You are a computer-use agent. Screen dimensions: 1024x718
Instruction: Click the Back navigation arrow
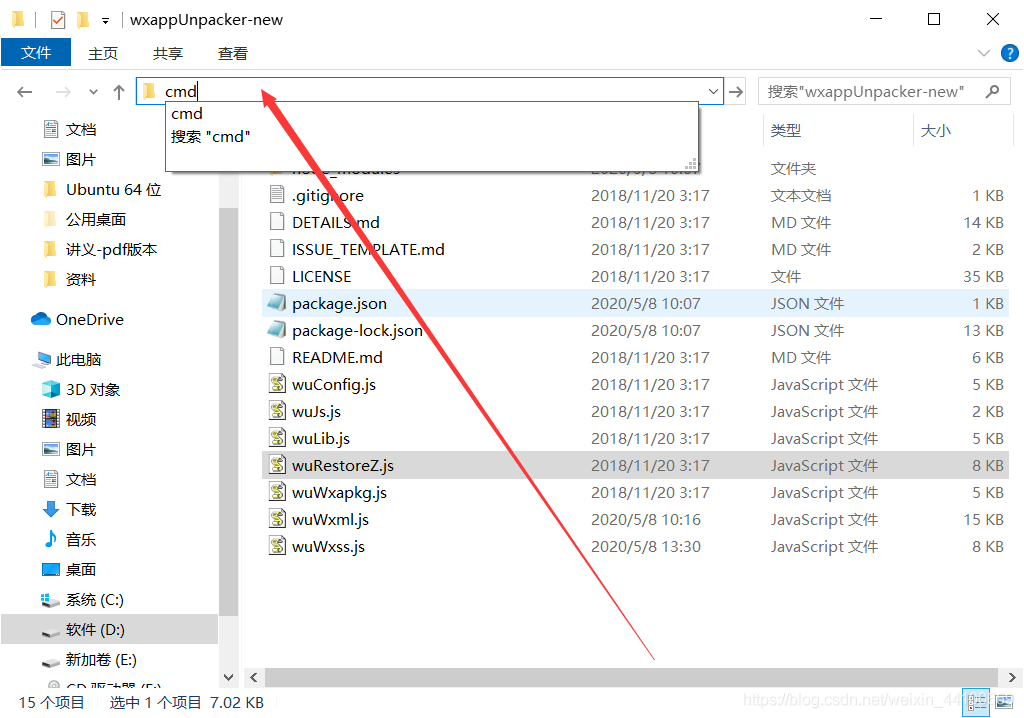(x=25, y=91)
